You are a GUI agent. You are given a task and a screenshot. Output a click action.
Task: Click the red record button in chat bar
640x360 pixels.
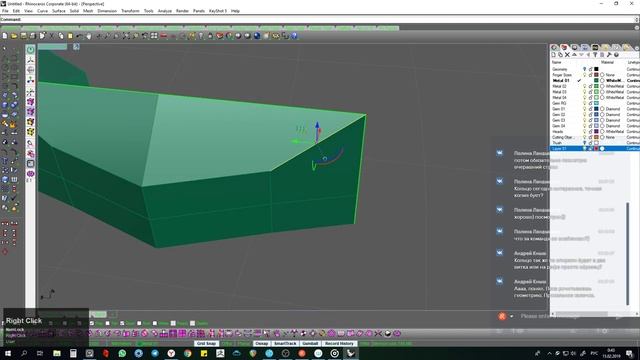pyautogui.click(x=502, y=316)
